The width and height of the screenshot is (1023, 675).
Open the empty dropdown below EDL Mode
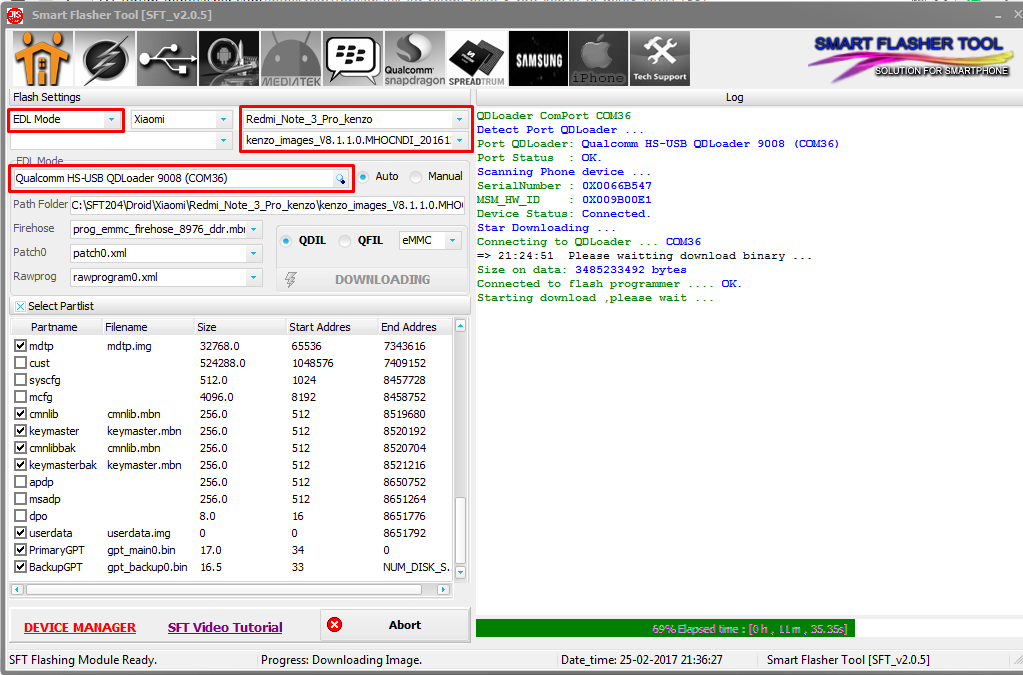224,140
